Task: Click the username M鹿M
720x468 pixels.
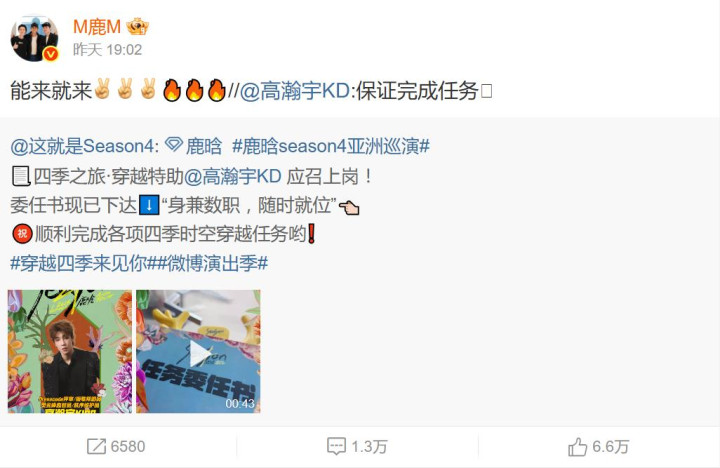Action: pos(97,27)
